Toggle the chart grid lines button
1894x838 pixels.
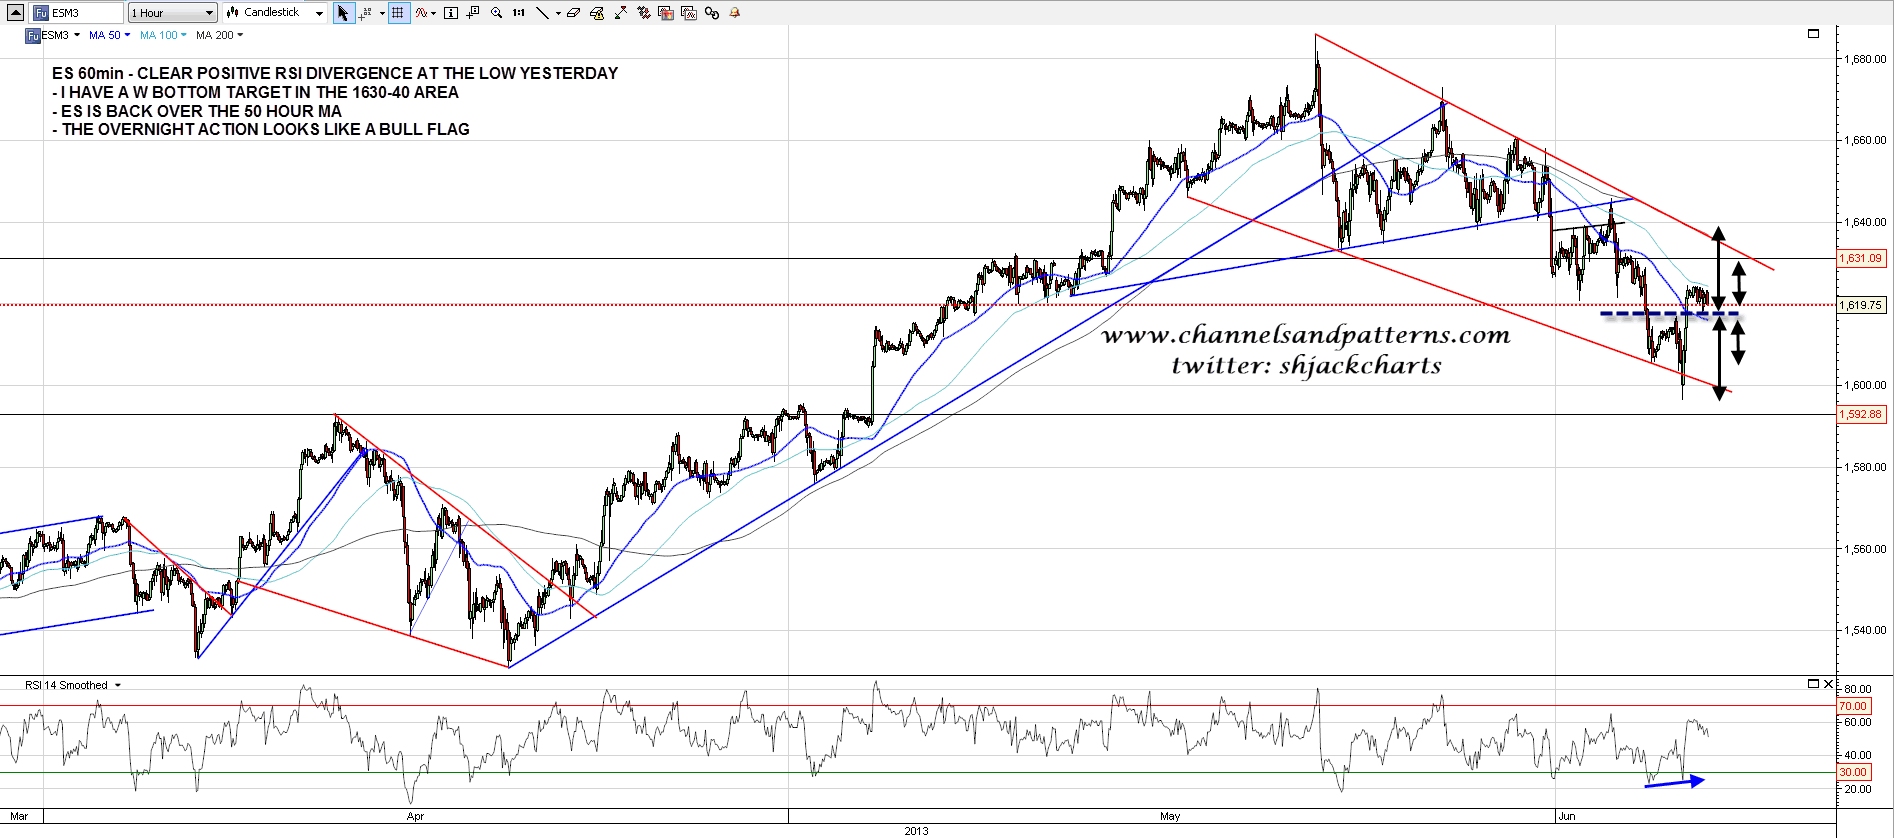pyautogui.click(x=398, y=13)
